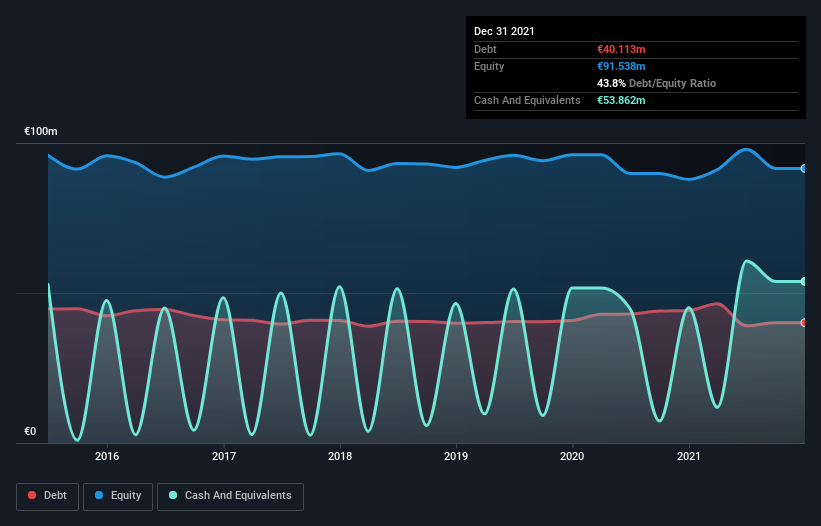The height and width of the screenshot is (526, 821).
Task: Click the teal Cash endpoint marker
Action: (804, 282)
